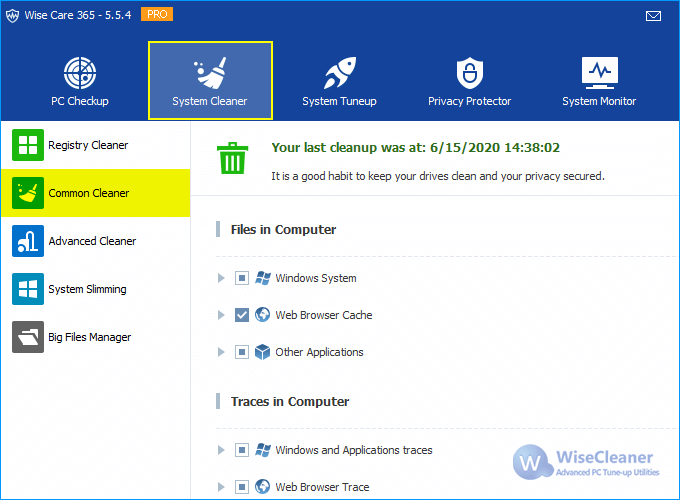This screenshot has width=680, height=500.
Task: Expand the Web Browser Cache node
Action: pos(221,315)
